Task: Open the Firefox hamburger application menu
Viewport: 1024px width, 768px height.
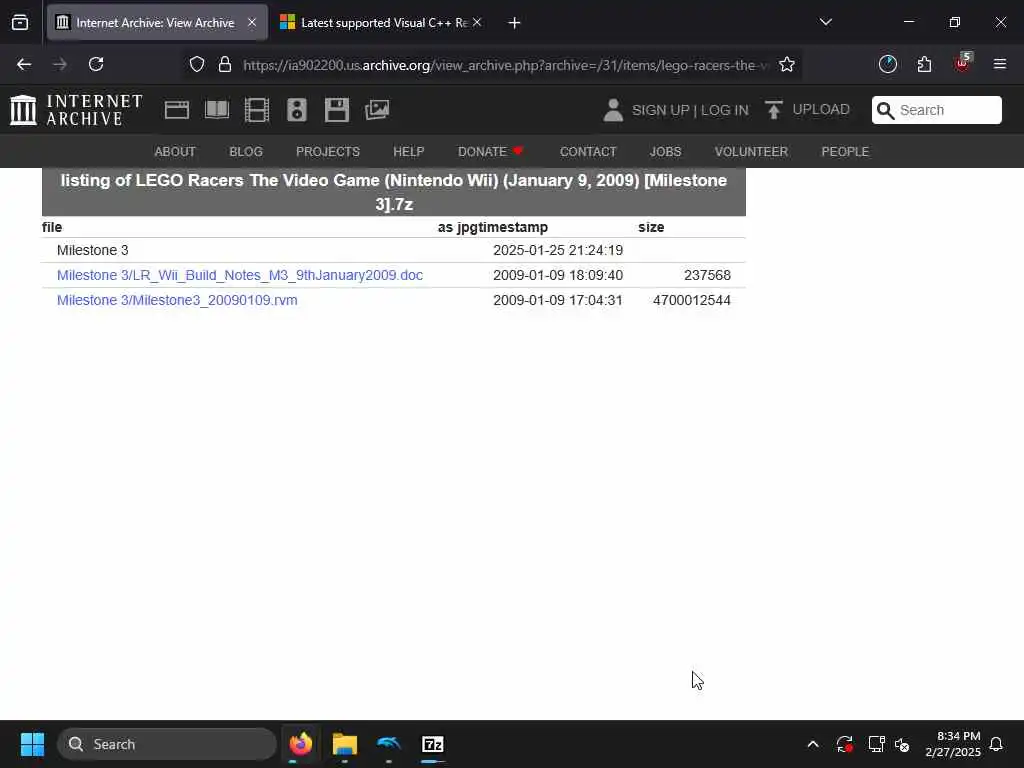Action: pyautogui.click(x=1000, y=64)
